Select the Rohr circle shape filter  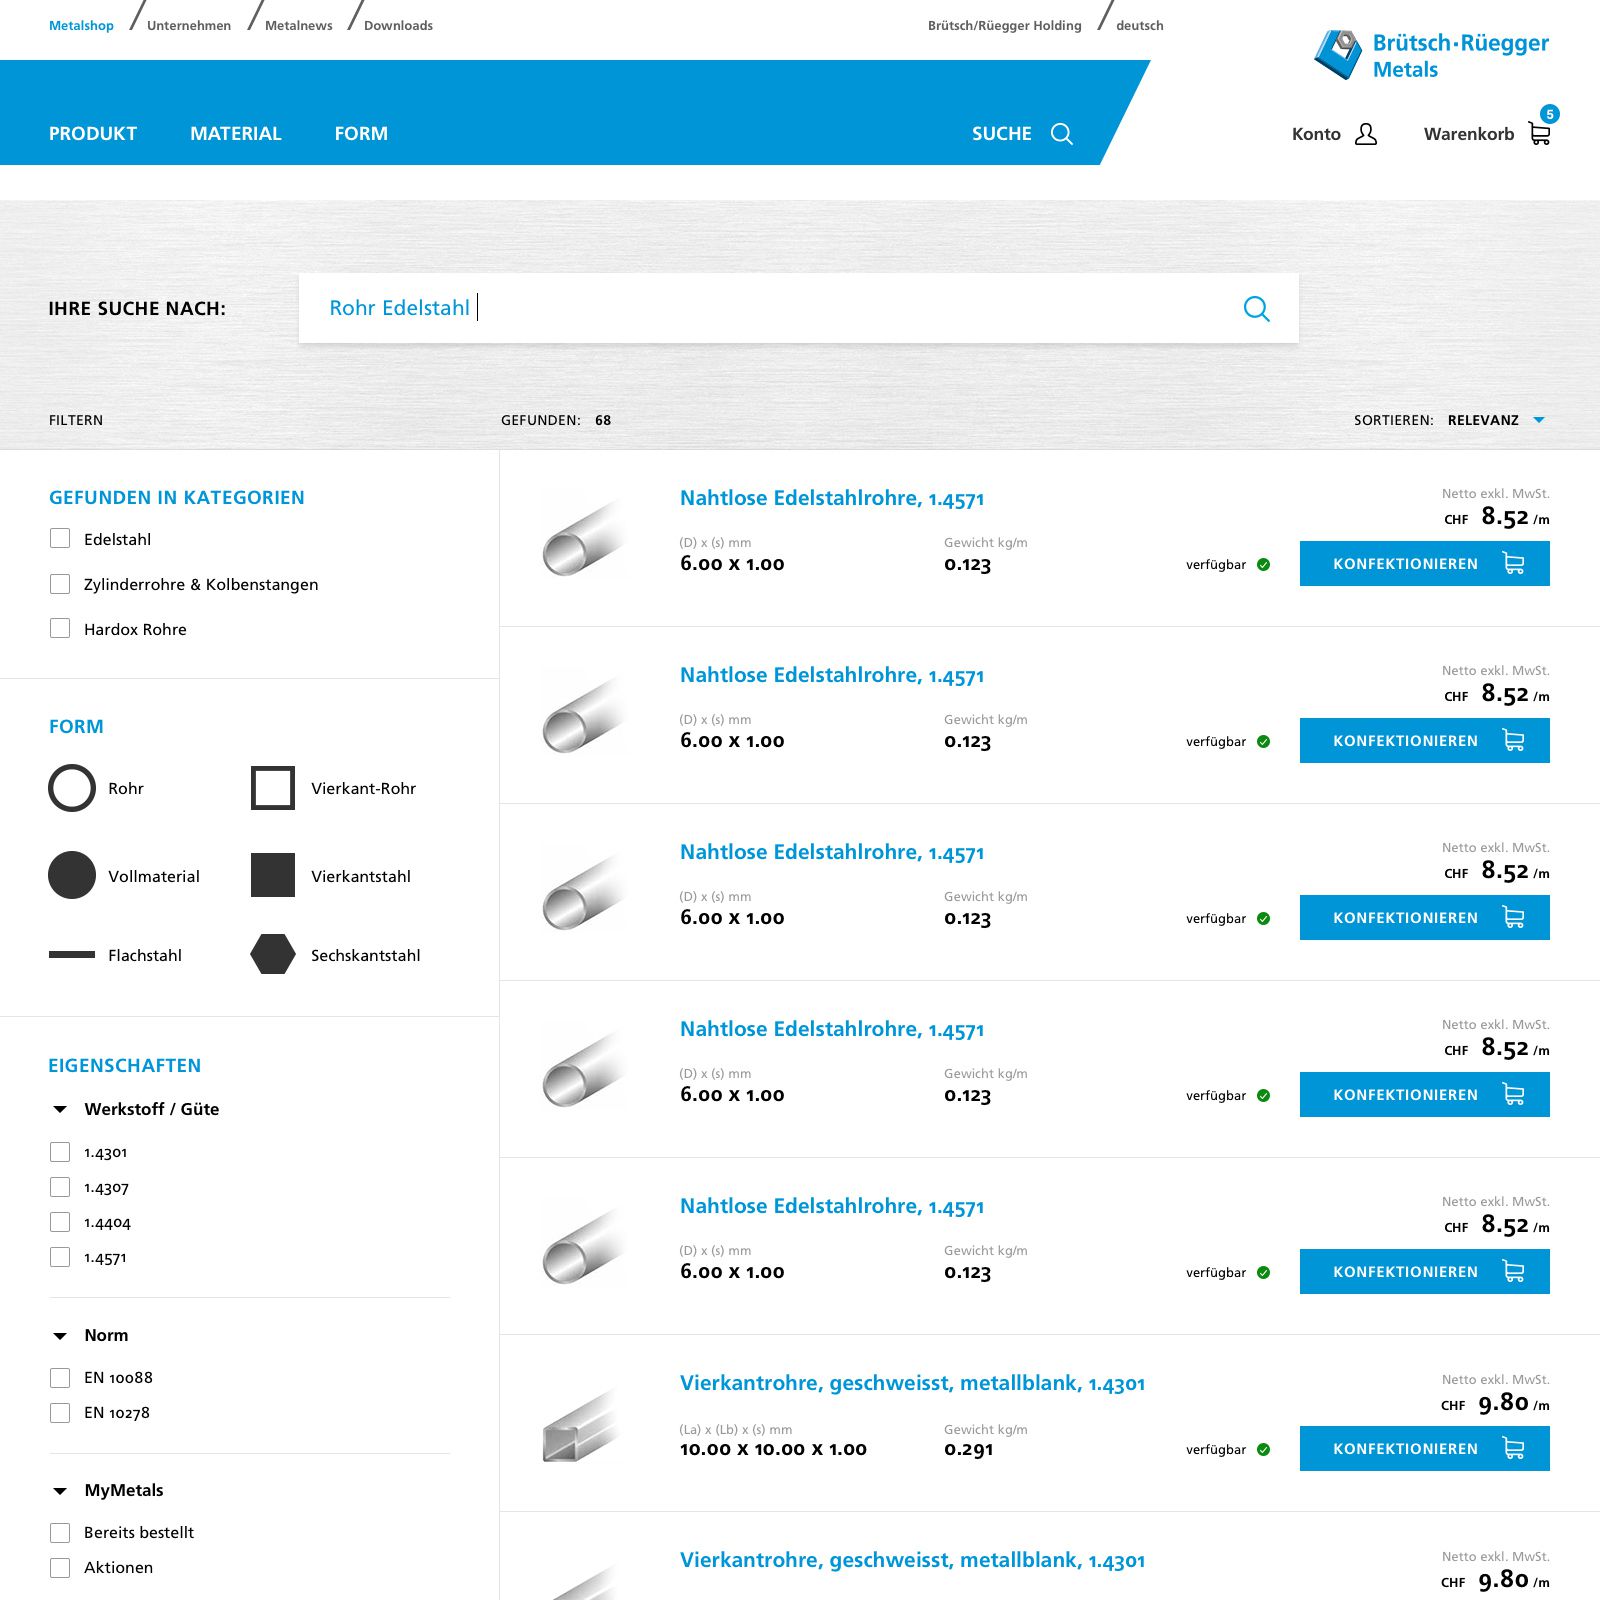(72, 788)
